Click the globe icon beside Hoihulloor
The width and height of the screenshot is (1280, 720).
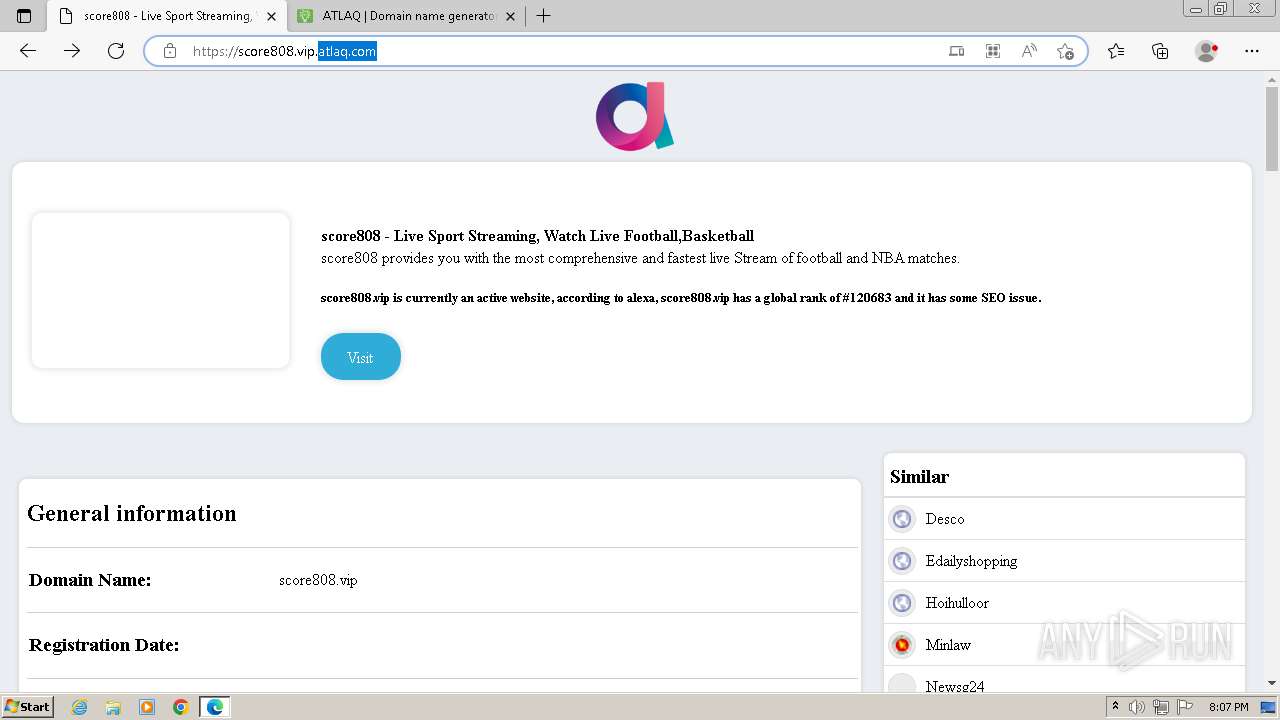click(x=902, y=603)
